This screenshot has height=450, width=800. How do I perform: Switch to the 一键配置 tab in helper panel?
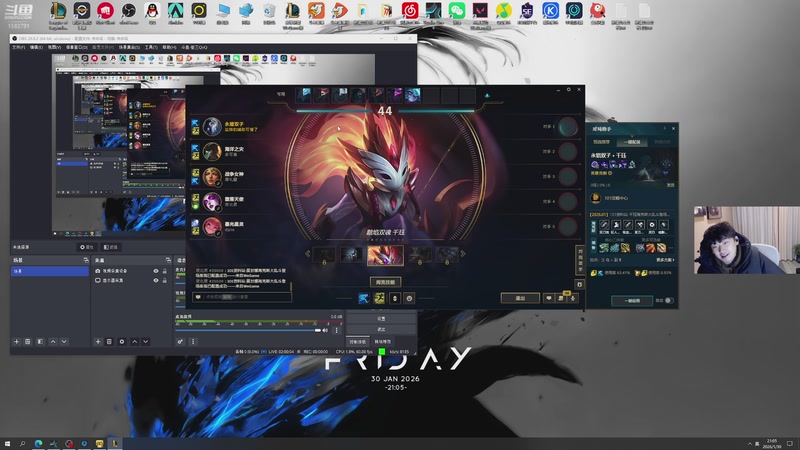pos(632,142)
